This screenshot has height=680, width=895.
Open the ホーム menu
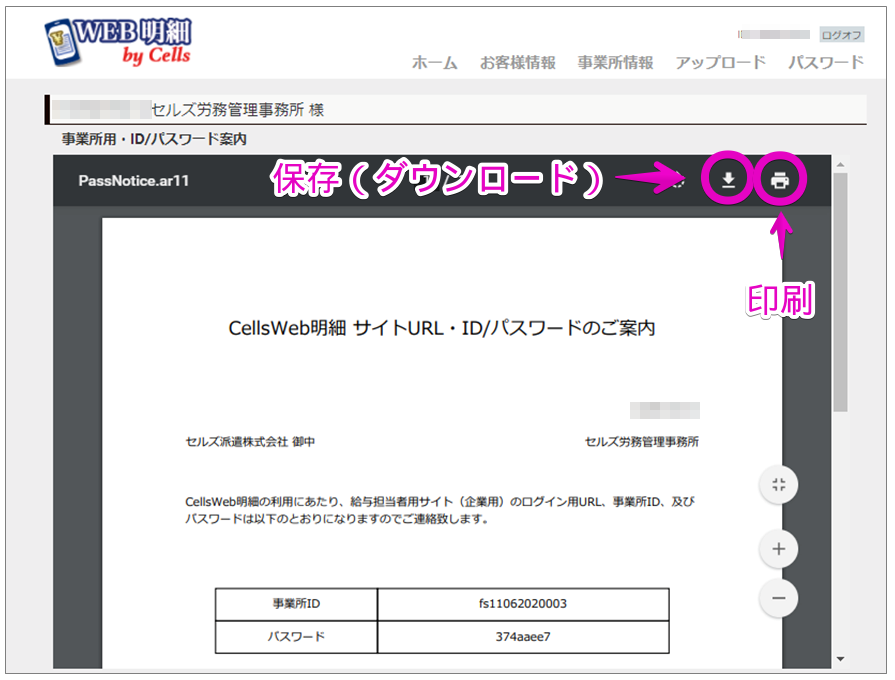[x=434, y=62]
